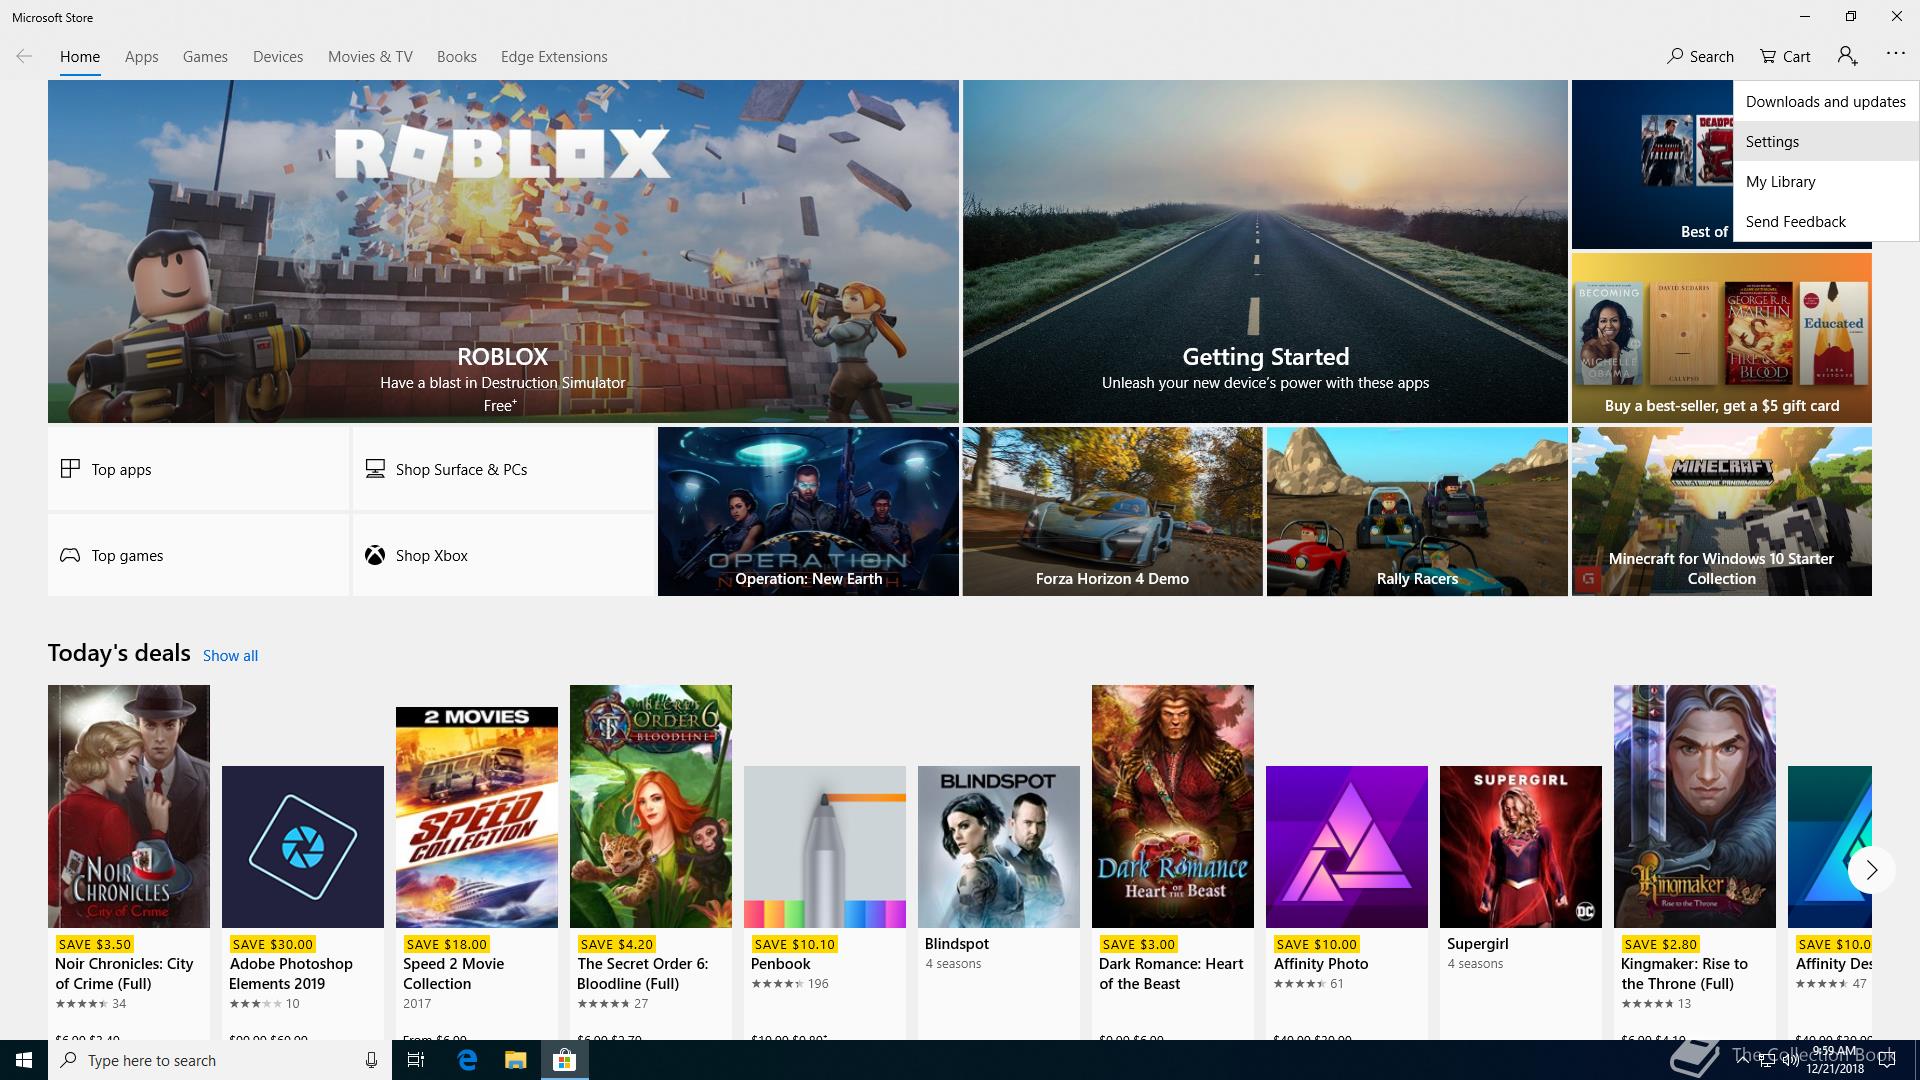Open Top apps tile
The width and height of the screenshot is (1920, 1080).
[x=198, y=469]
